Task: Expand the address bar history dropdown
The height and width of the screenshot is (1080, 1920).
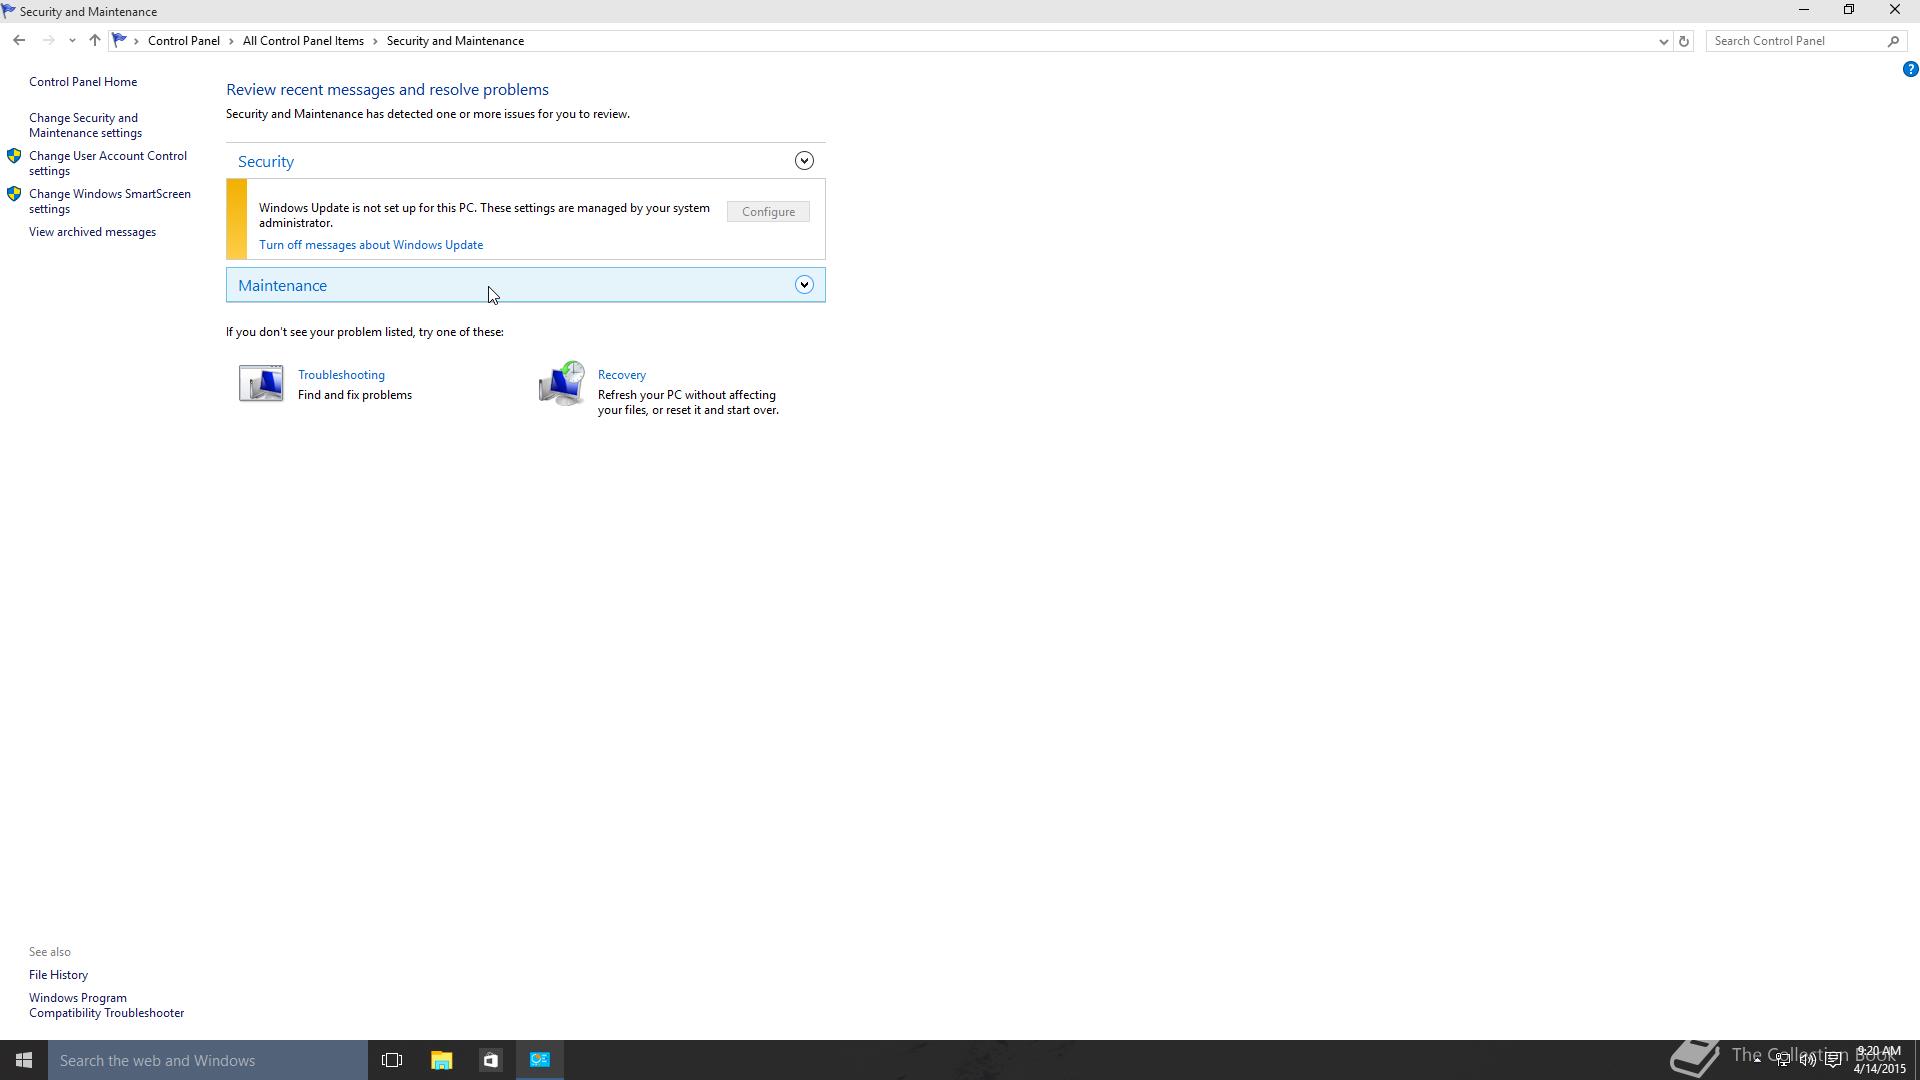Action: point(1663,41)
